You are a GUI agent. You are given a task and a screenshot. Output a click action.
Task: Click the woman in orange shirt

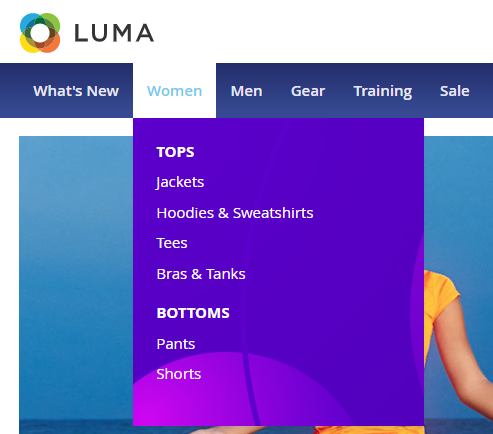click(458, 350)
